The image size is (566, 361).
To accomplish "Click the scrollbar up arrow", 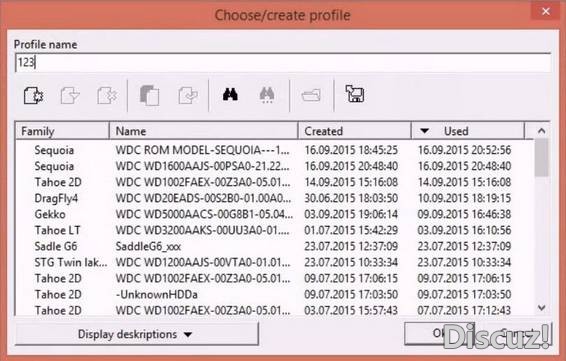I will tap(541, 131).
